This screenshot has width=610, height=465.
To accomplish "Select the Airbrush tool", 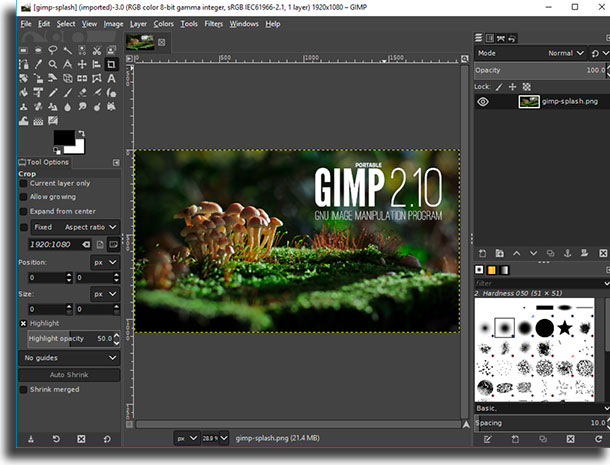I will click(x=97, y=93).
